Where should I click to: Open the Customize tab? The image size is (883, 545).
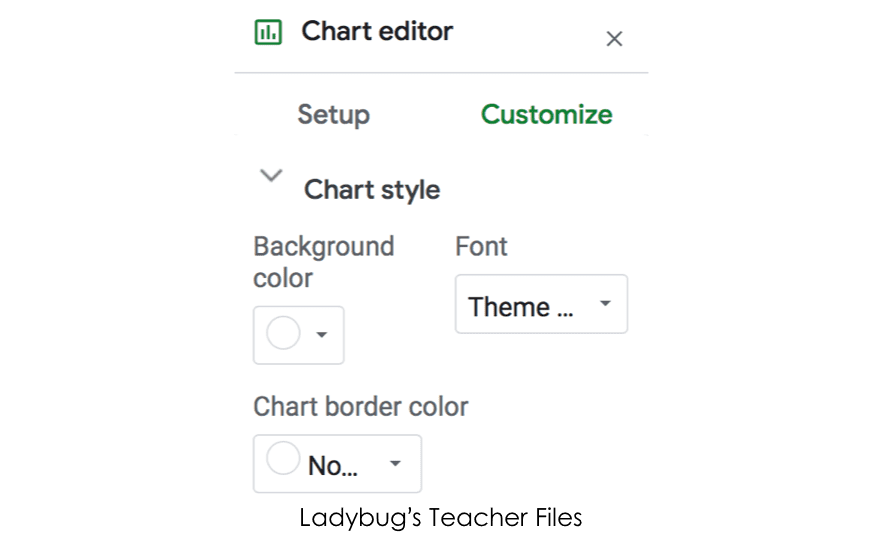pyautogui.click(x=546, y=115)
